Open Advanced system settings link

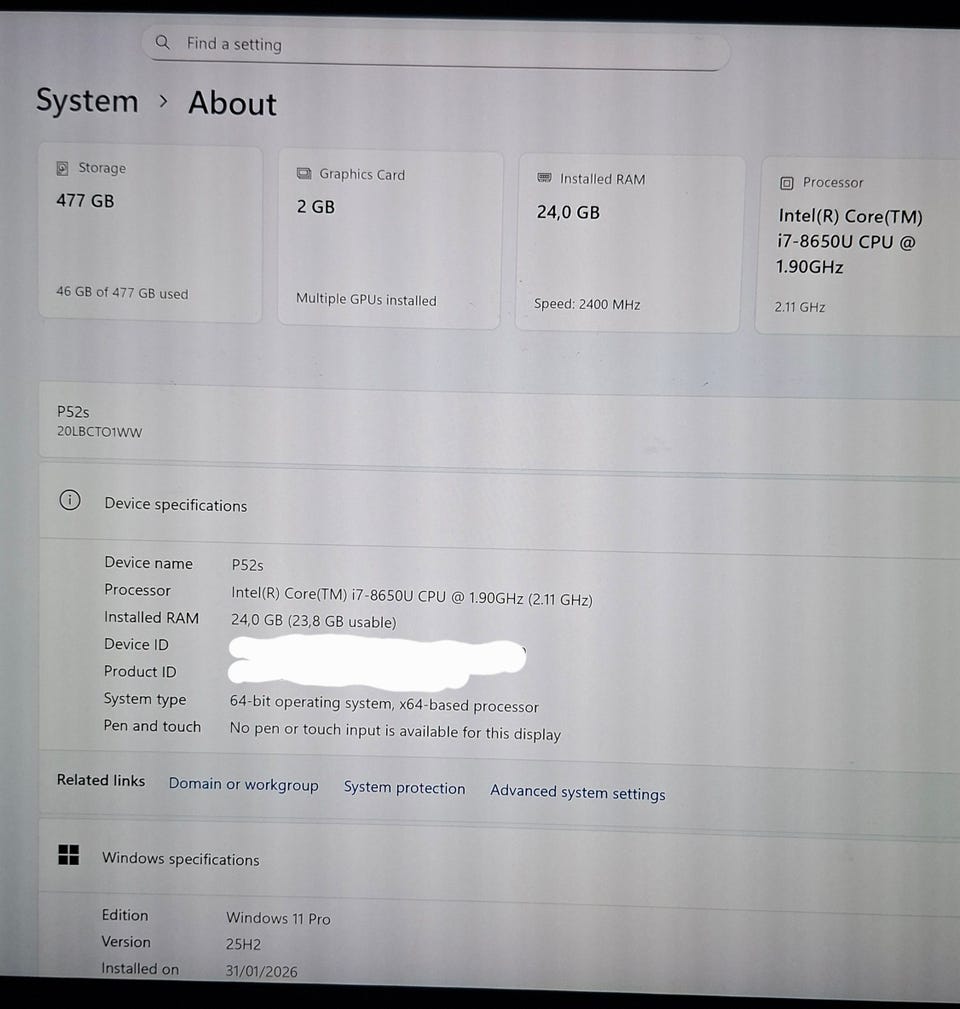[577, 792]
